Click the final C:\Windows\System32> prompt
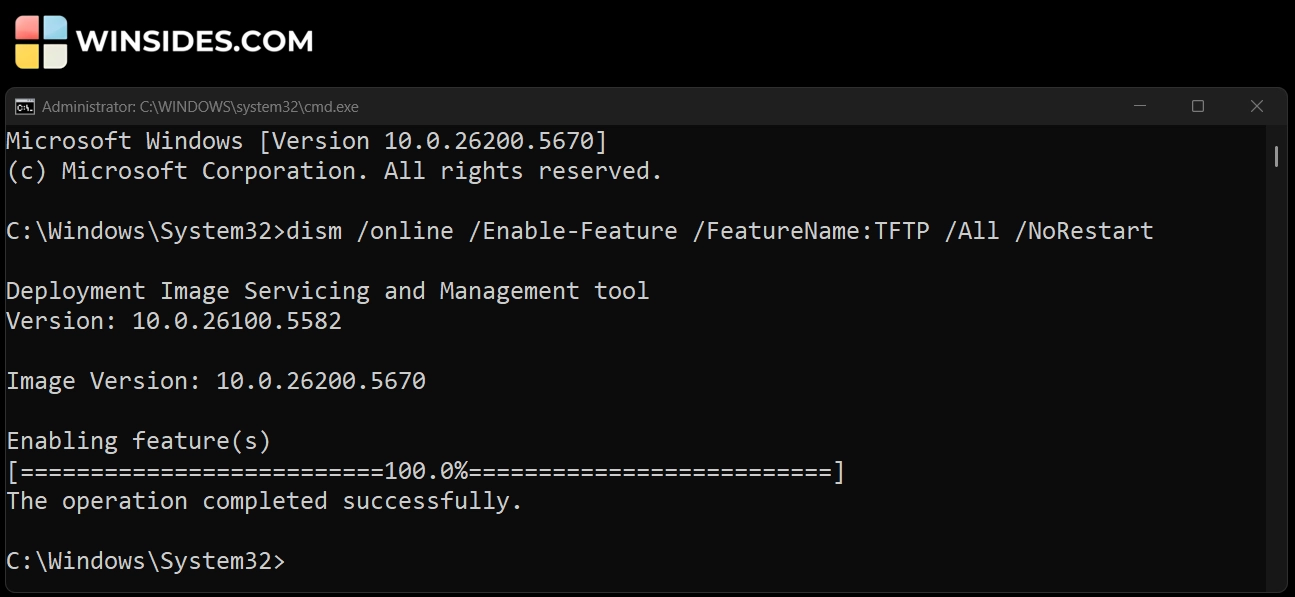Image resolution: width=1295 pixels, height=597 pixels. point(146,561)
